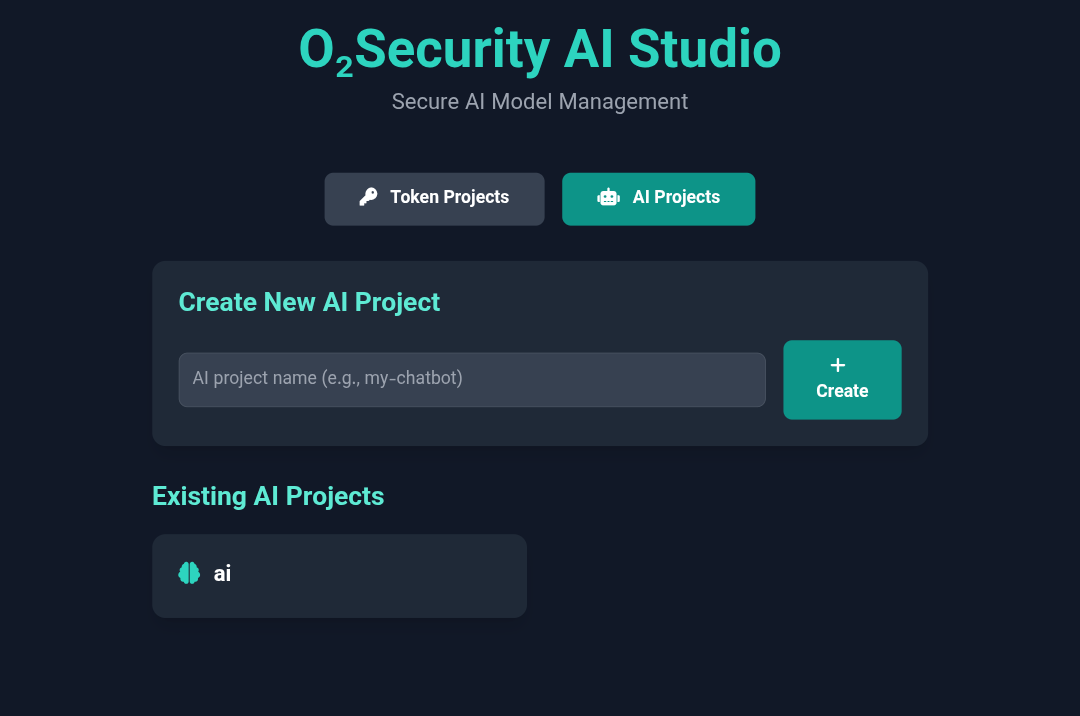Viewport: 1080px width, 716px height.
Task: Click the brain icon beside ai
Action: [189, 573]
